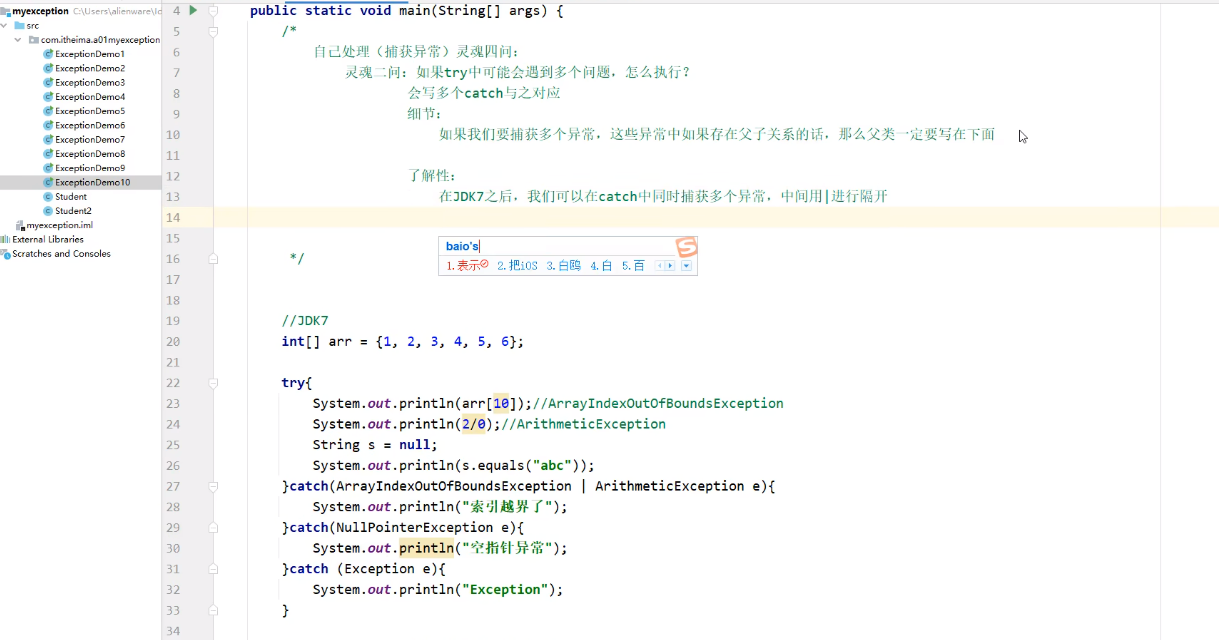Run the main method via gutter play button
The height and width of the screenshot is (640, 1219).
point(193,10)
